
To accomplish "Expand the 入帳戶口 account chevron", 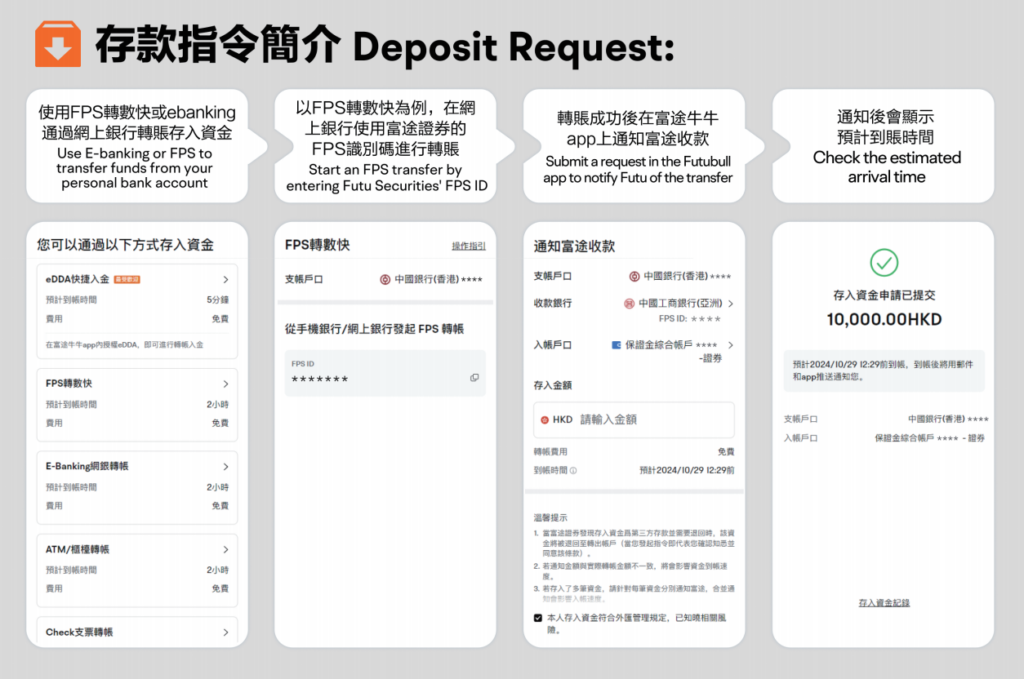I will [731, 345].
